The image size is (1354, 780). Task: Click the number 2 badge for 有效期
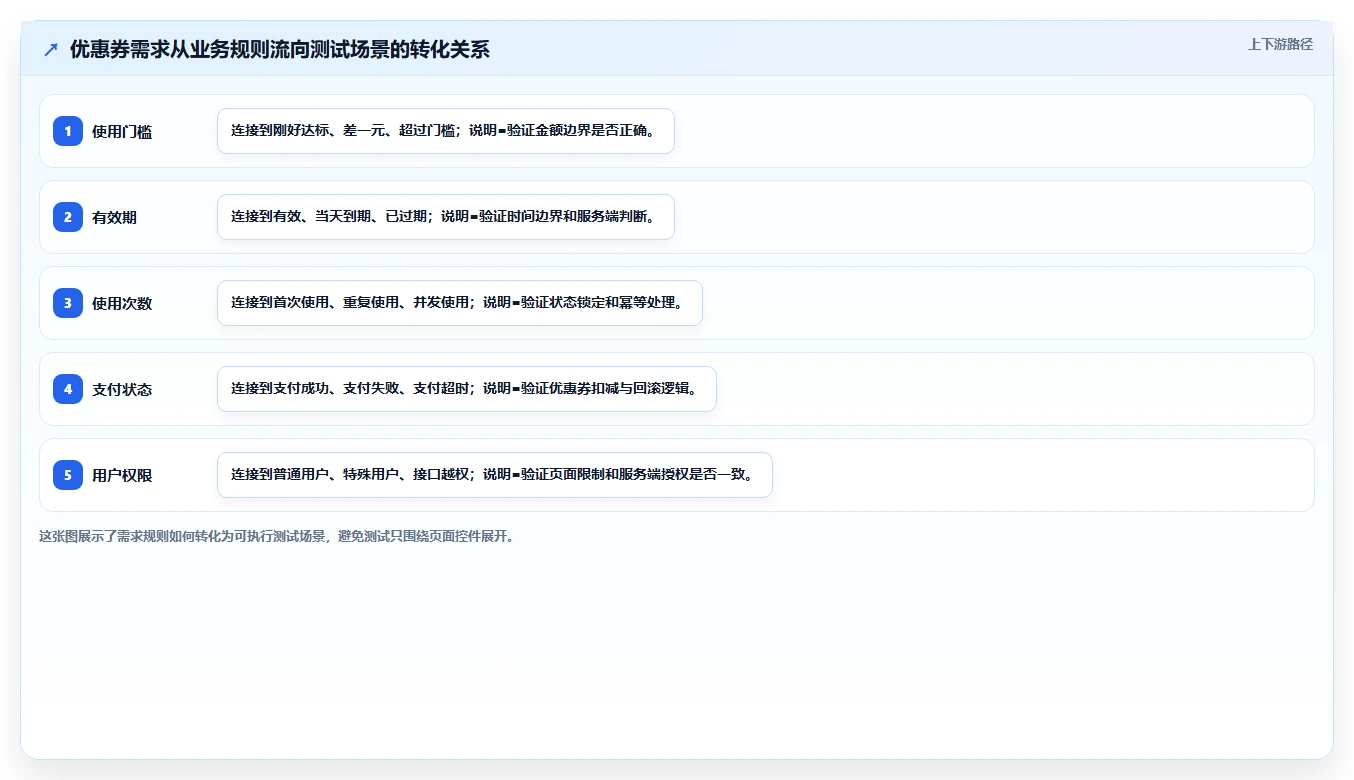(68, 217)
